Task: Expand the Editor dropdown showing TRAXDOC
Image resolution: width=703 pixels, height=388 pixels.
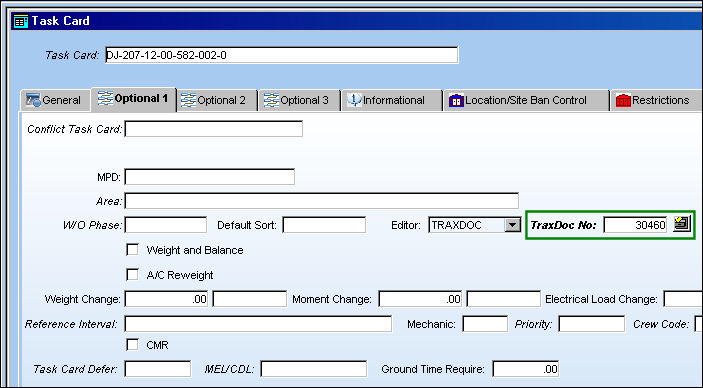Action: 512,225
